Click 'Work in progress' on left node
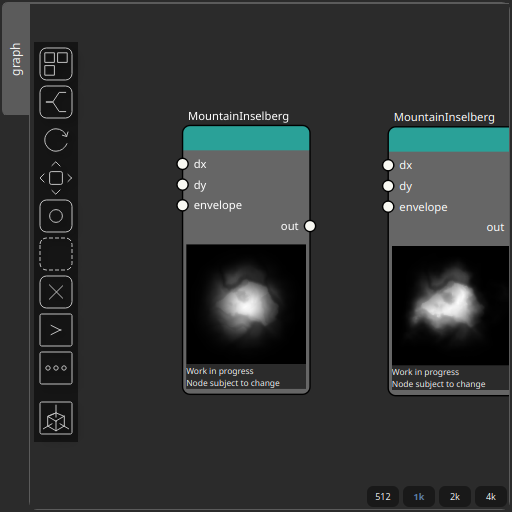512x512 pixels. tap(220, 371)
